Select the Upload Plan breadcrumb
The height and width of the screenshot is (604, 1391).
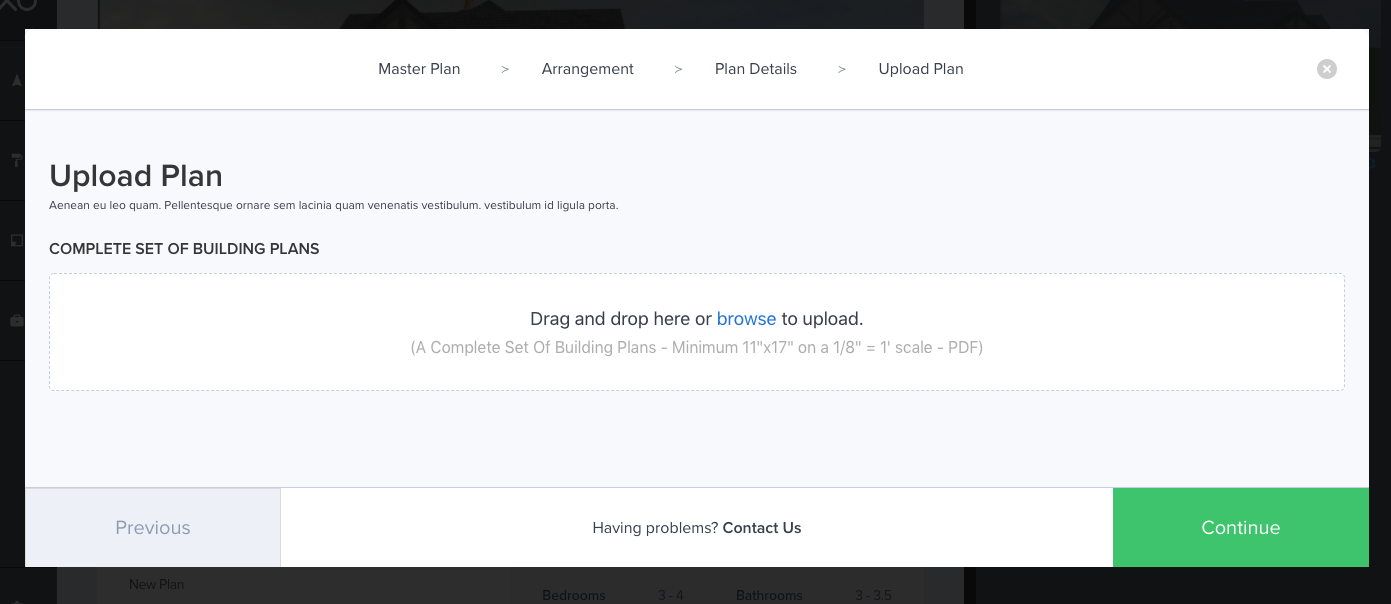(x=921, y=69)
